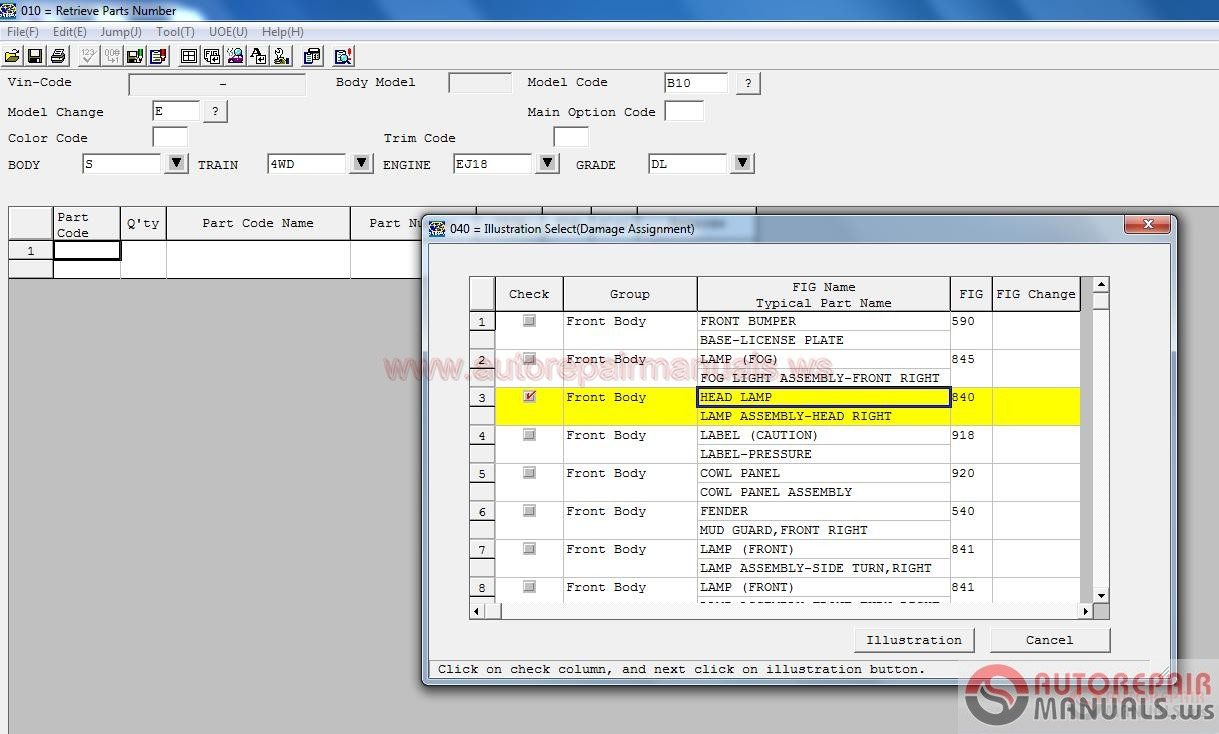This screenshot has height=734, width=1219.
Task: Click the Part Code cell in row 1
Action: (87, 251)
